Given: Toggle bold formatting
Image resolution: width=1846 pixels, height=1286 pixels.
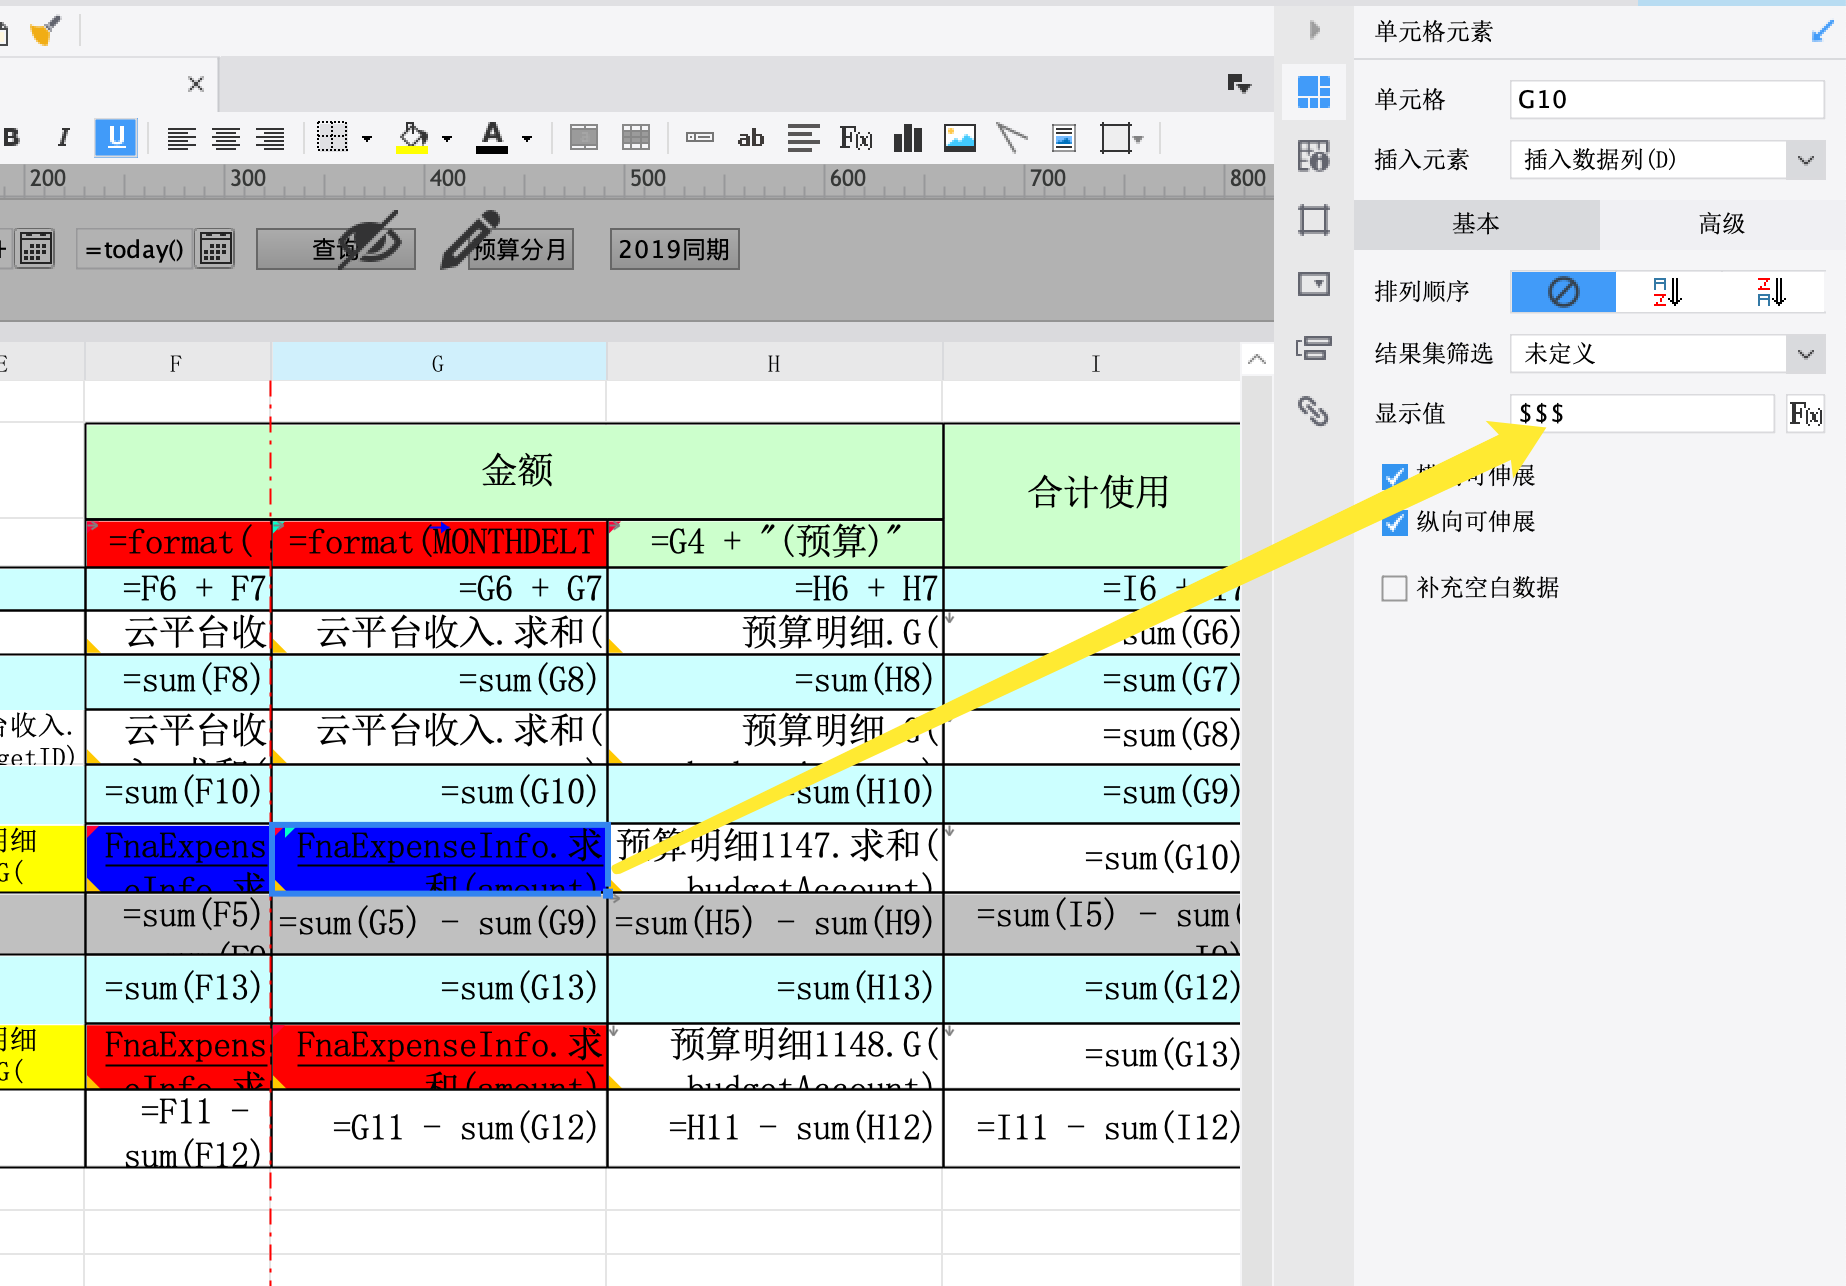Looking at the screenshot, I should pos(12,138).
